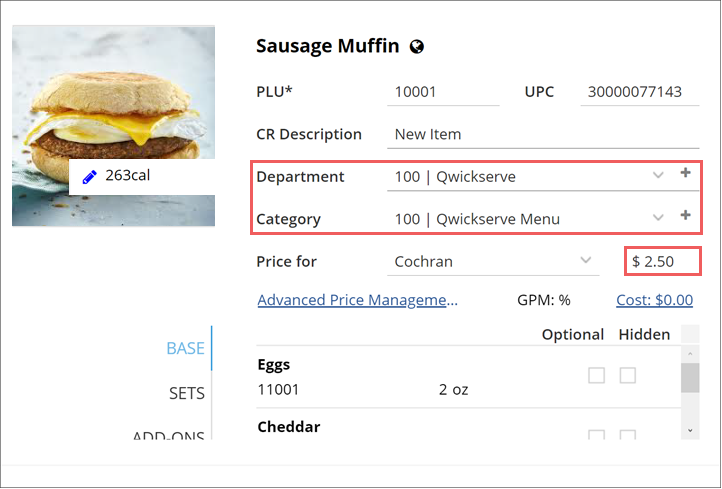Screen dimensions: 722x489
Task: Check the Optional box for Eggs
Action: coord(596,375)
